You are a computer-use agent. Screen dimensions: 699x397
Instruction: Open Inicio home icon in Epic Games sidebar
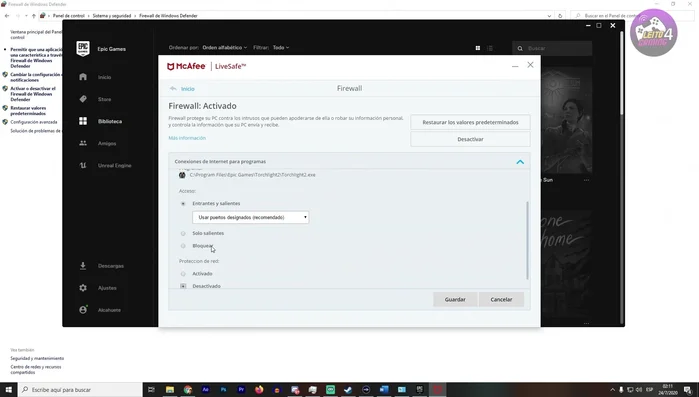click(83, 77)
